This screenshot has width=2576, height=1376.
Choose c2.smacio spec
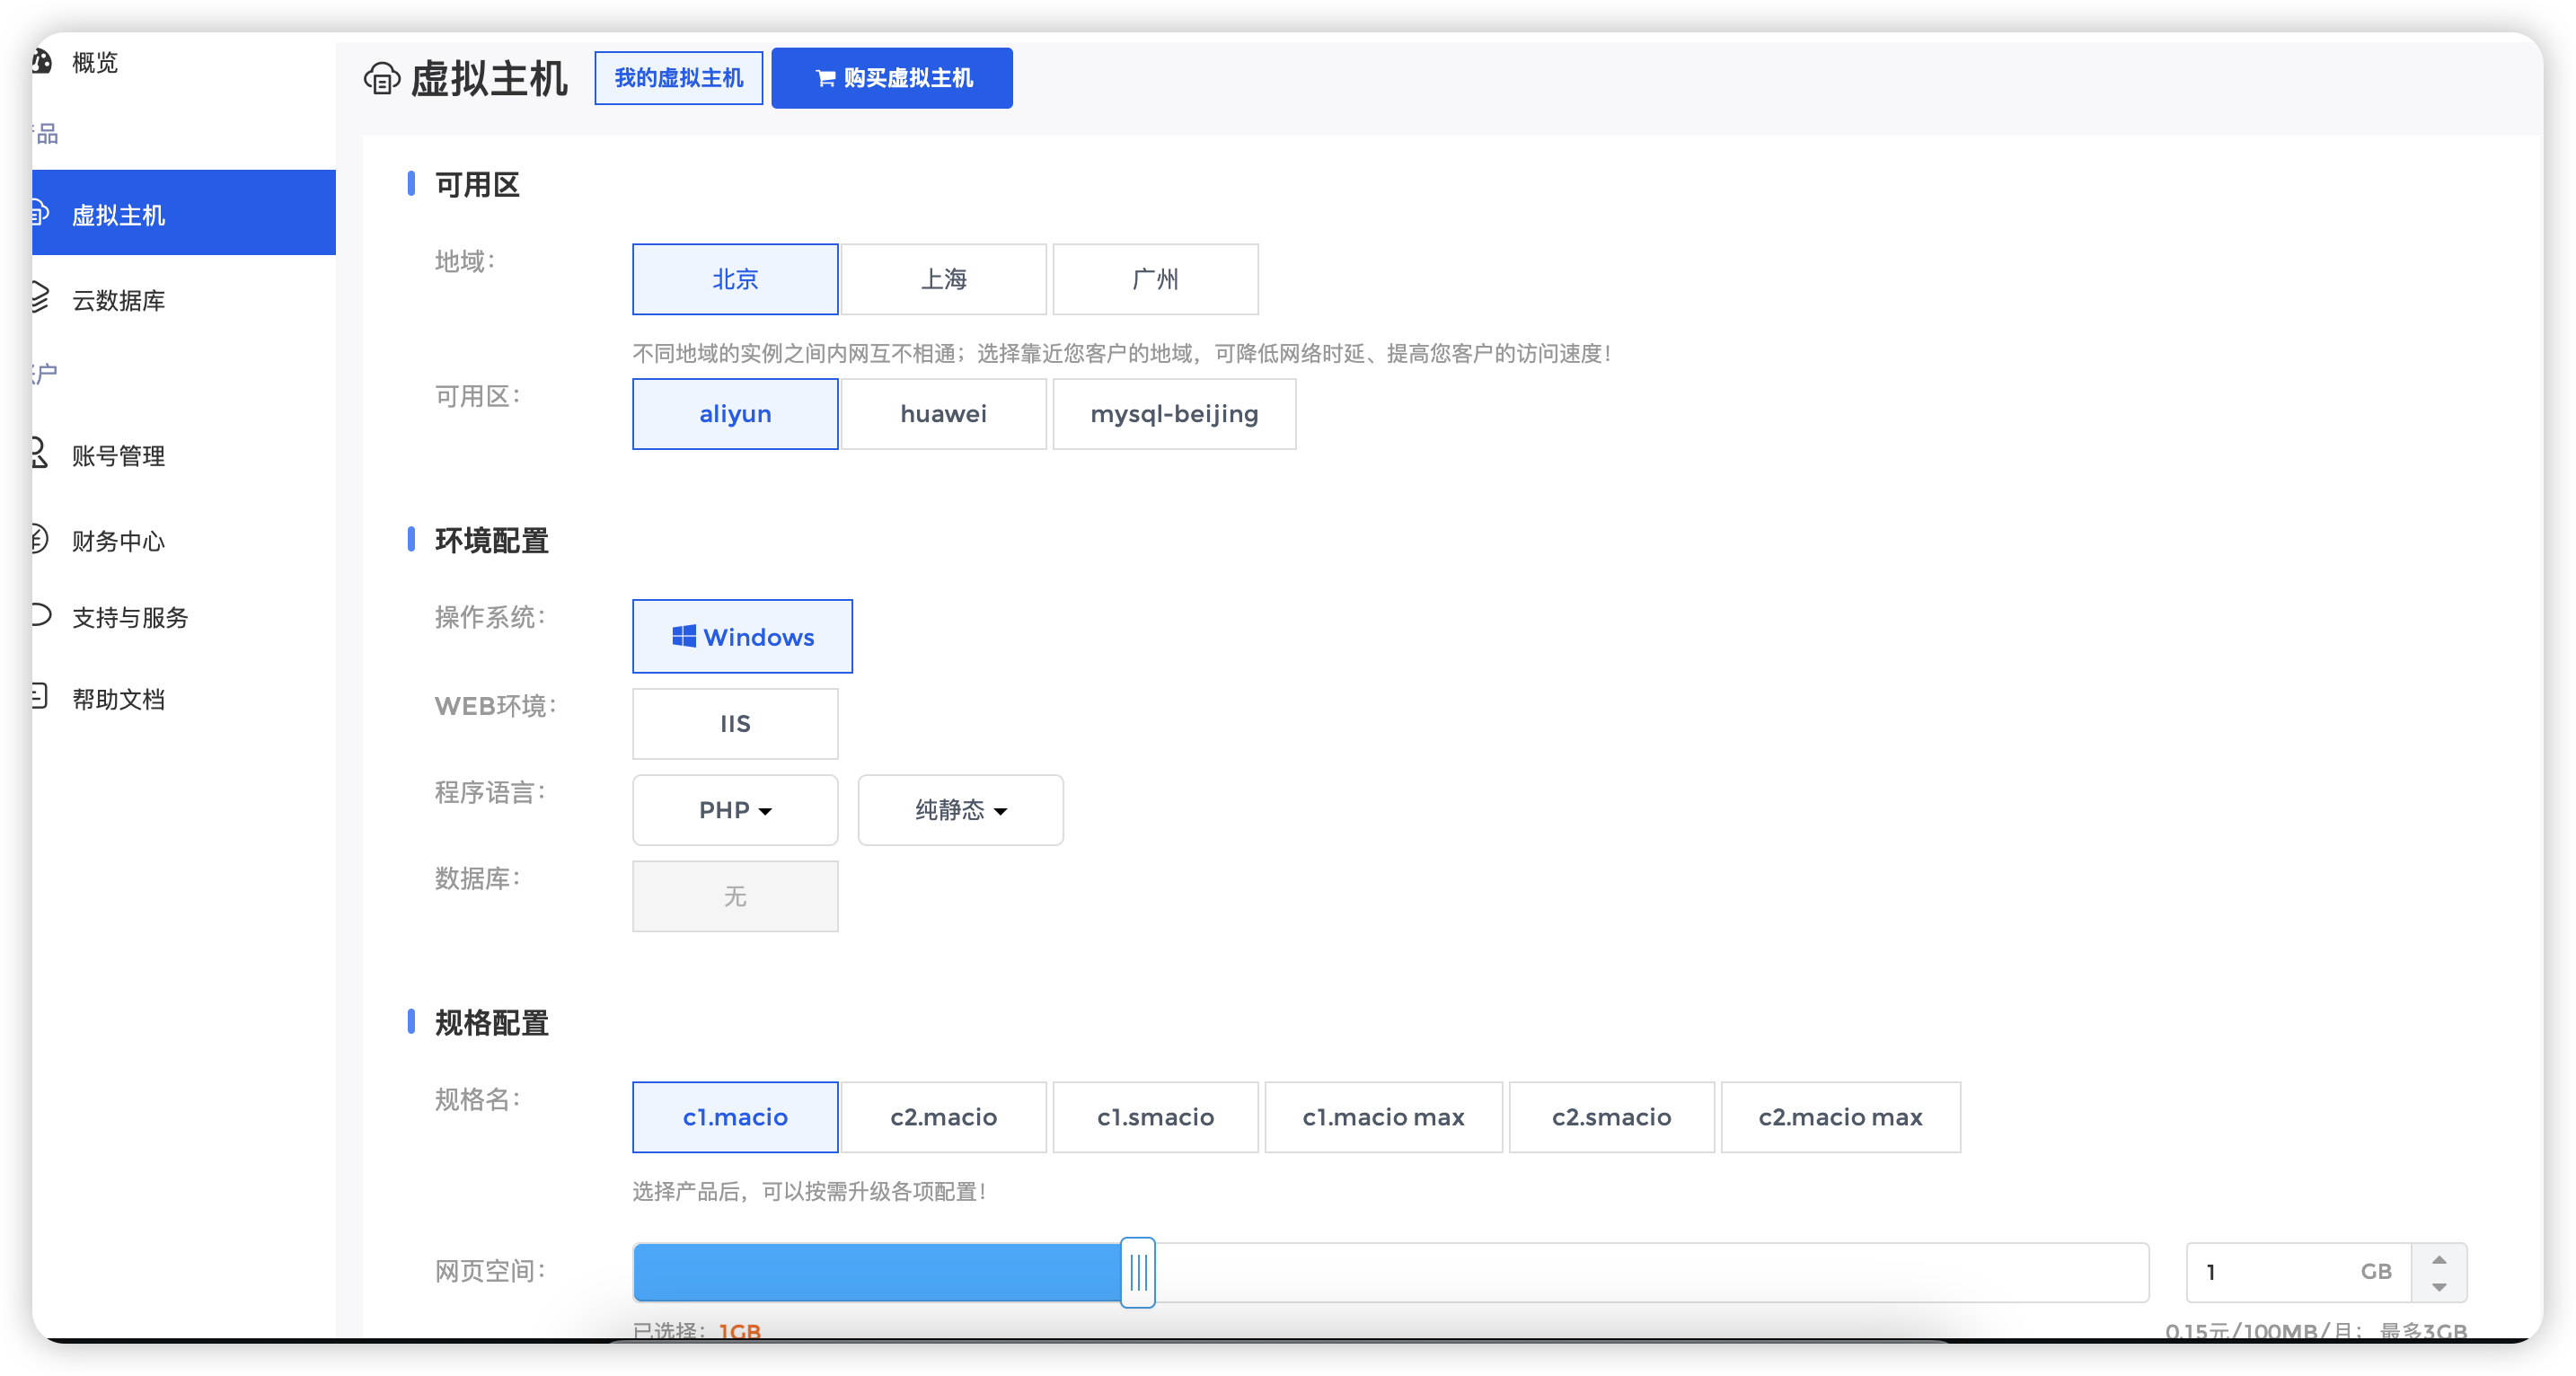(1611, 1117)
